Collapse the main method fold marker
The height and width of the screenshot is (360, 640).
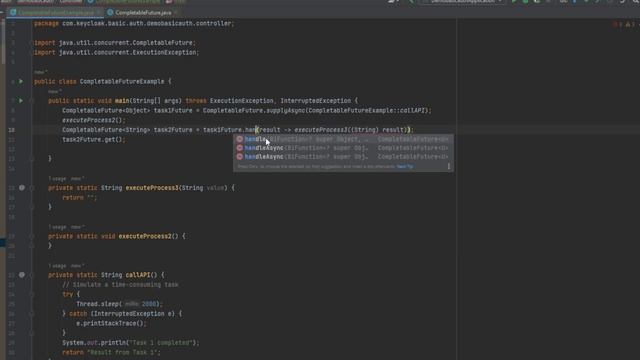point(31,100)
